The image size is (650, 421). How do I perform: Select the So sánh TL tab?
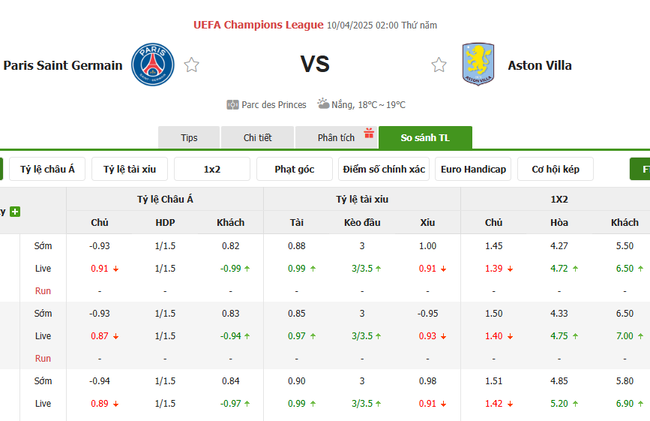click(426, 138)
